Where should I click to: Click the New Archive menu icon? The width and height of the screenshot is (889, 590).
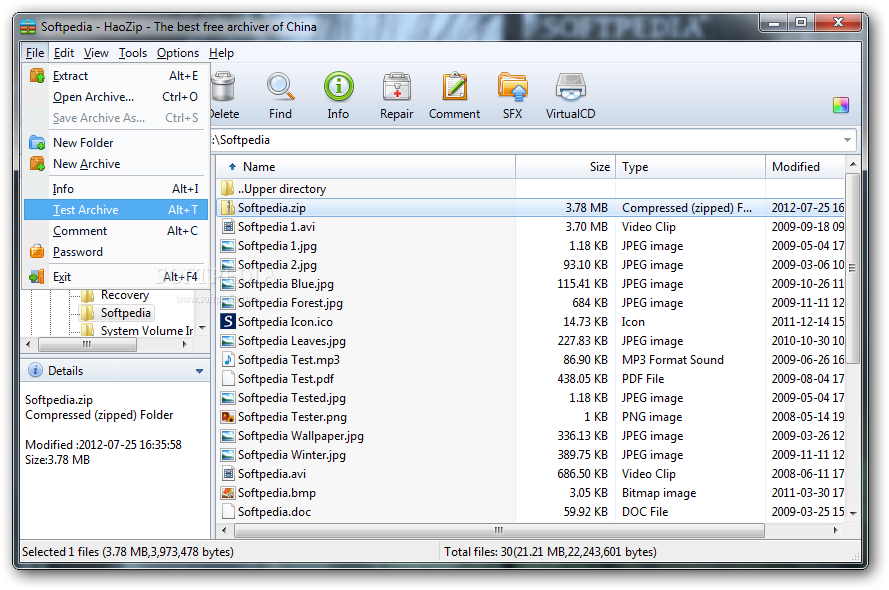coord(37,163)
